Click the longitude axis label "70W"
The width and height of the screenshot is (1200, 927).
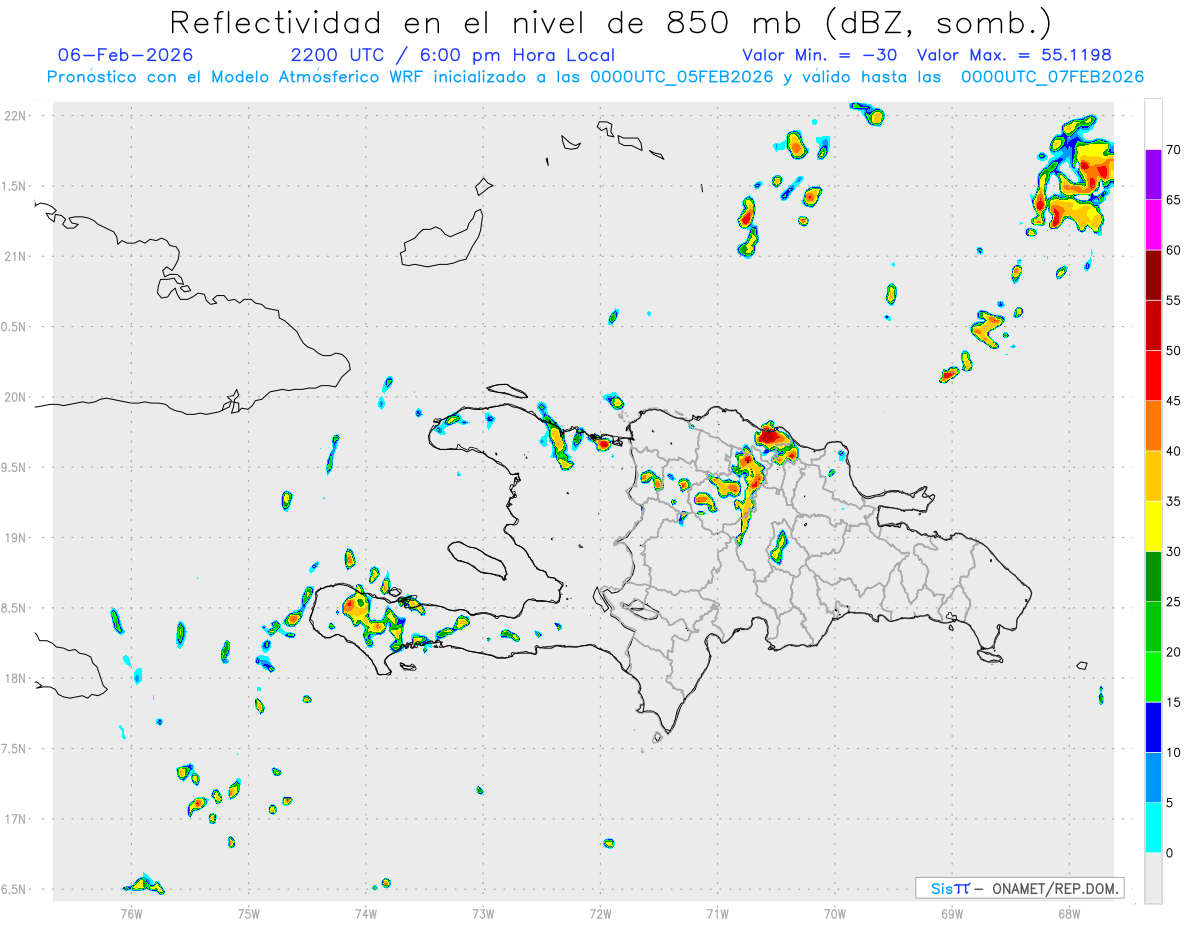point(835,913)
